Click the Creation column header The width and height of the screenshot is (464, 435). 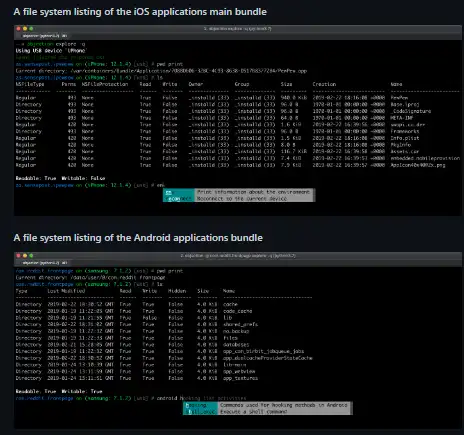coord(324,84)
